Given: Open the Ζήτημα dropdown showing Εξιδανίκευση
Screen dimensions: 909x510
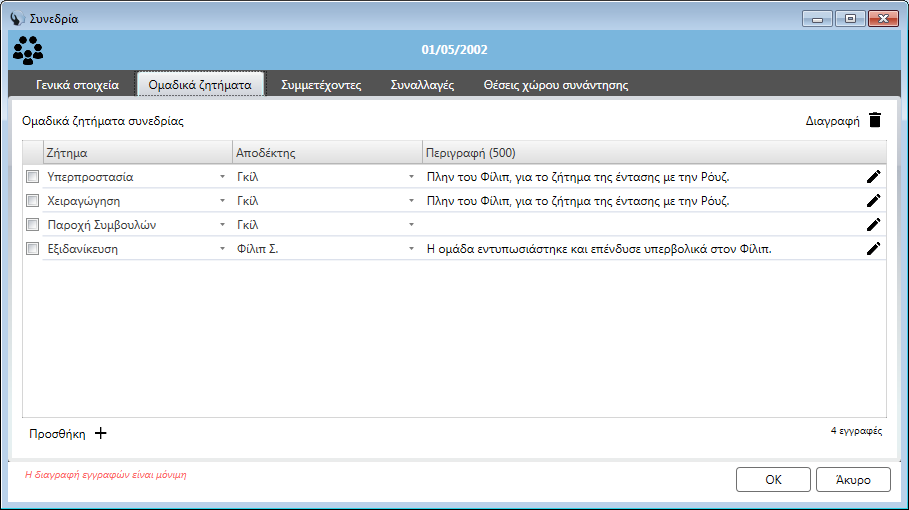Looking at the screenshot, I should (222, 249).
